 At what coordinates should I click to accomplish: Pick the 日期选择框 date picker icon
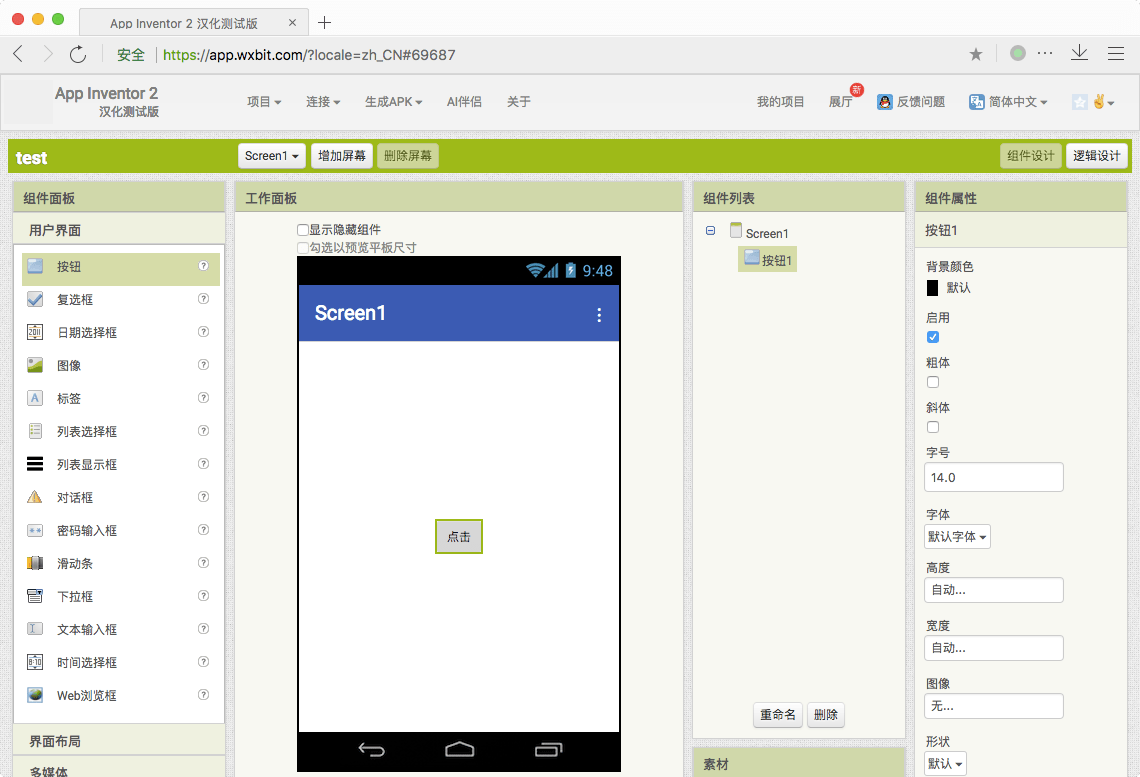[x=35, y=332]
